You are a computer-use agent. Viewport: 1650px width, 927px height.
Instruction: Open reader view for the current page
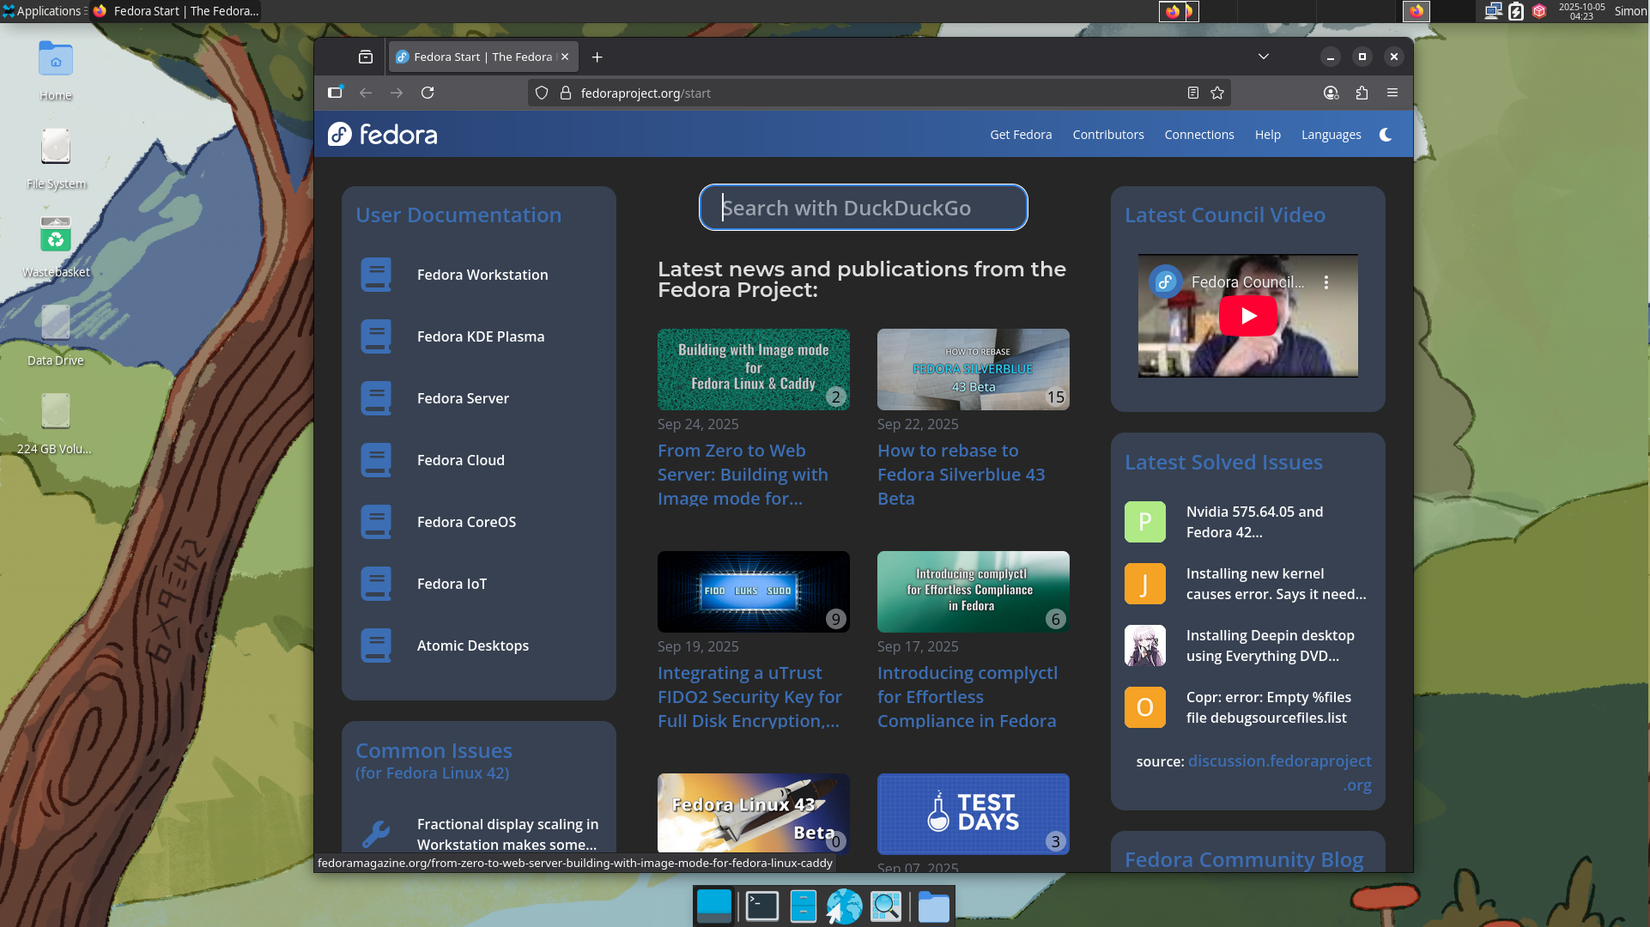click(1192, 92)
